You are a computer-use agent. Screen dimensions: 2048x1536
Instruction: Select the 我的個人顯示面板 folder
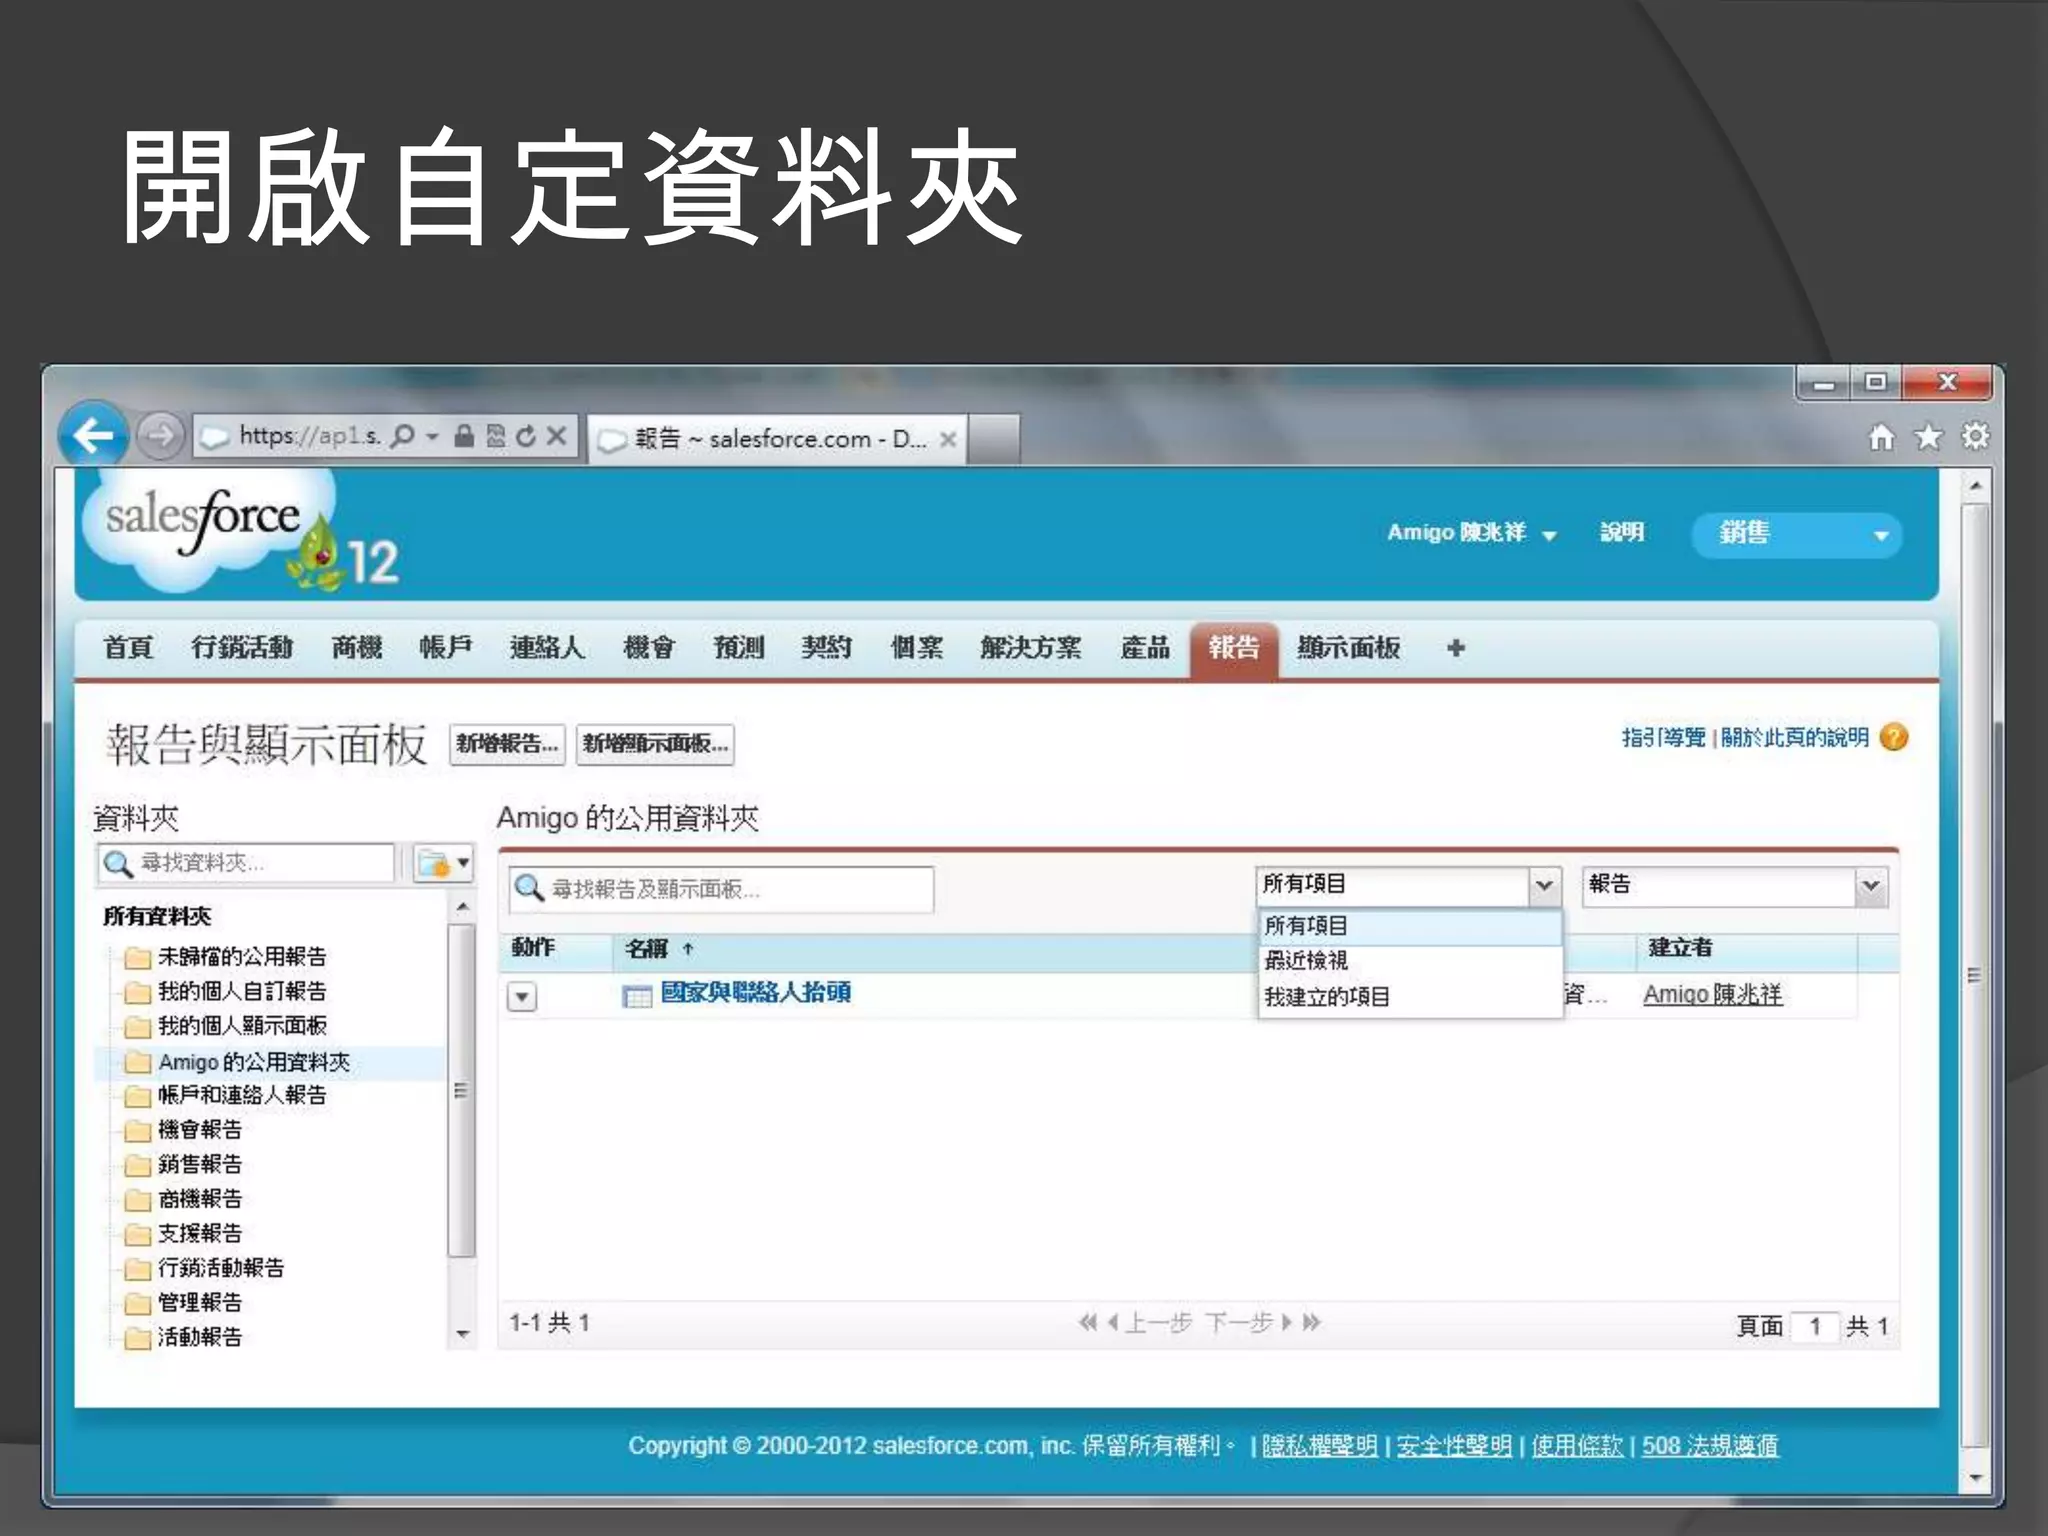[241, 1026]
